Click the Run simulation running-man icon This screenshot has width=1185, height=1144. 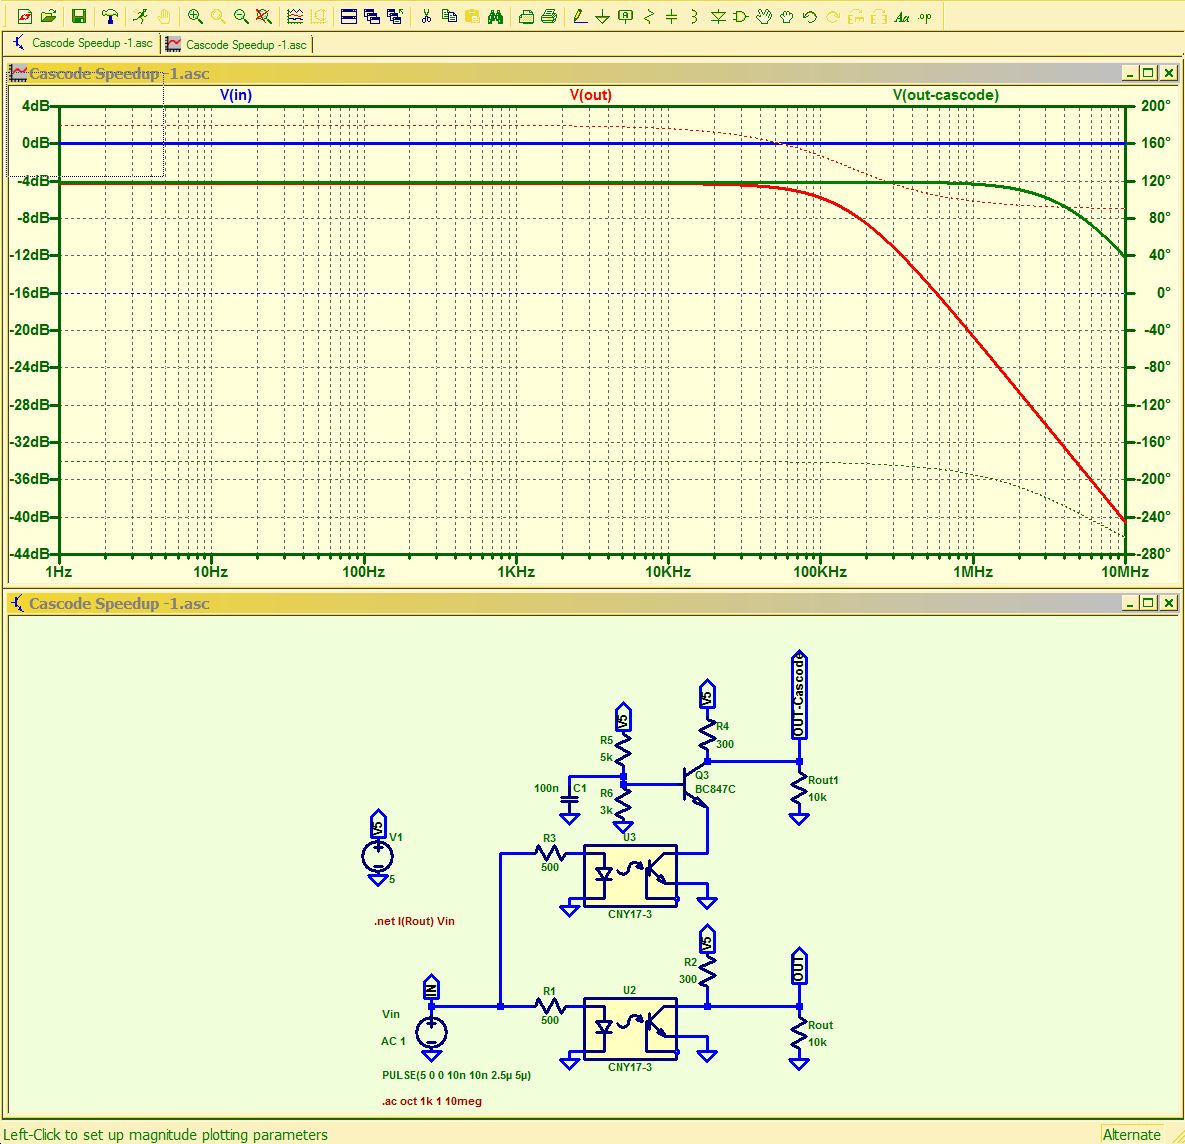coord(140,17)
